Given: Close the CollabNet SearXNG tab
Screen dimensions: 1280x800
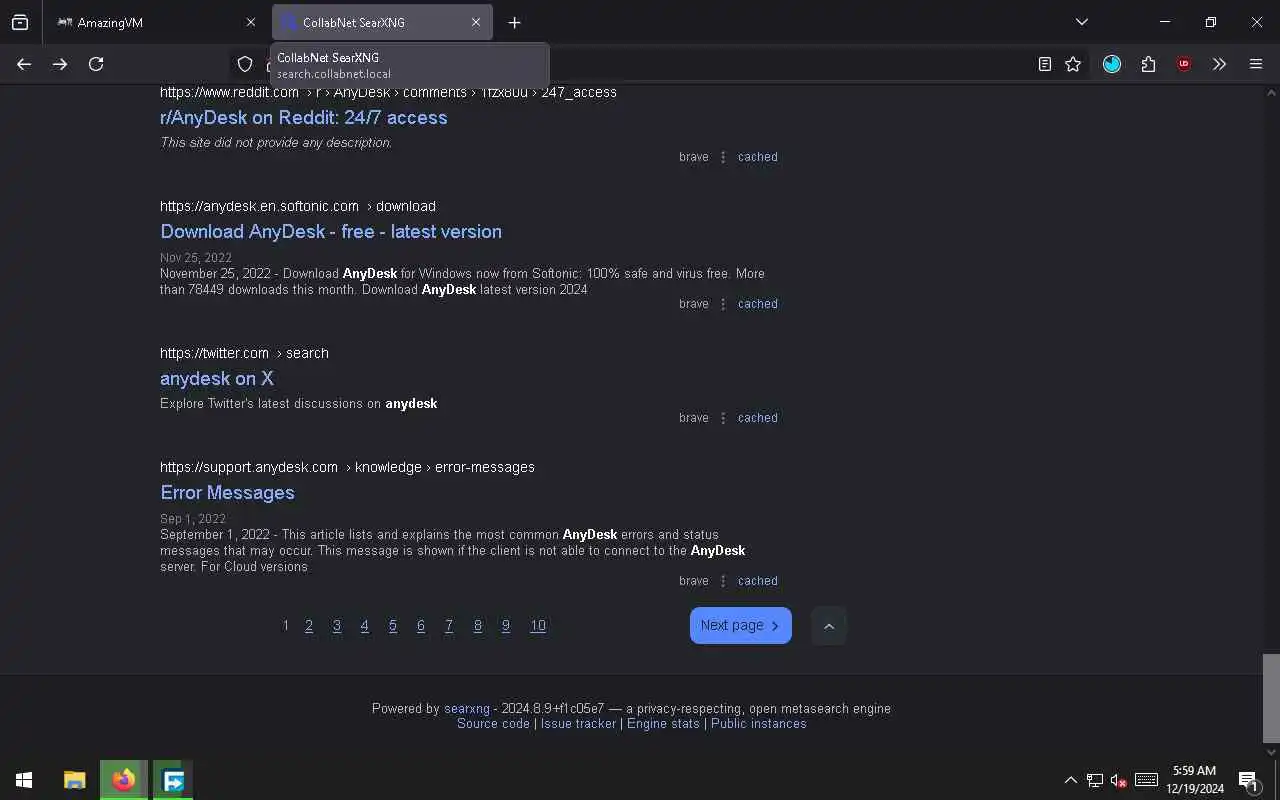Looking at the screenshot, I should pos(476,22).
